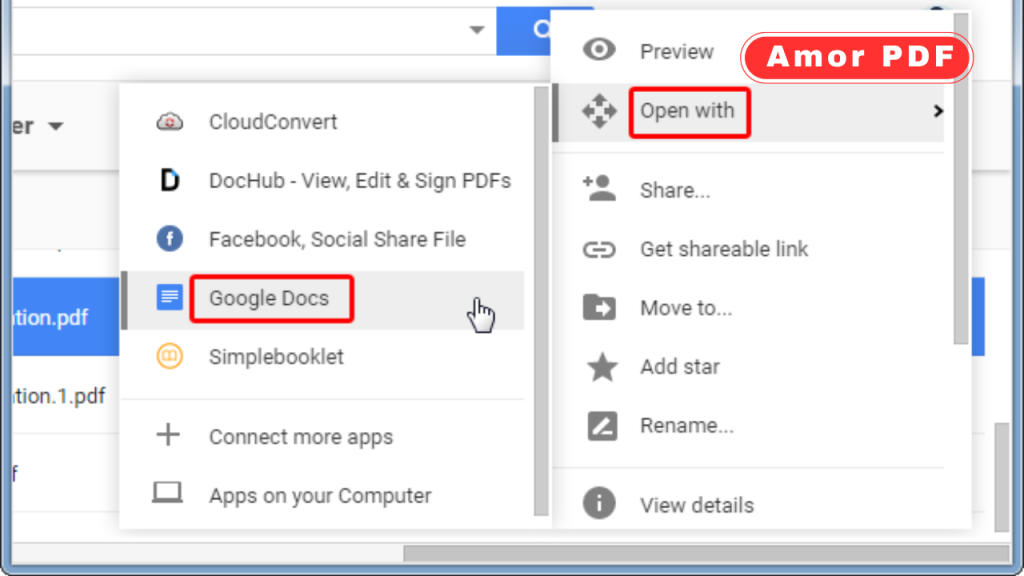Click Connect more apps

click(x=300, y=436)
